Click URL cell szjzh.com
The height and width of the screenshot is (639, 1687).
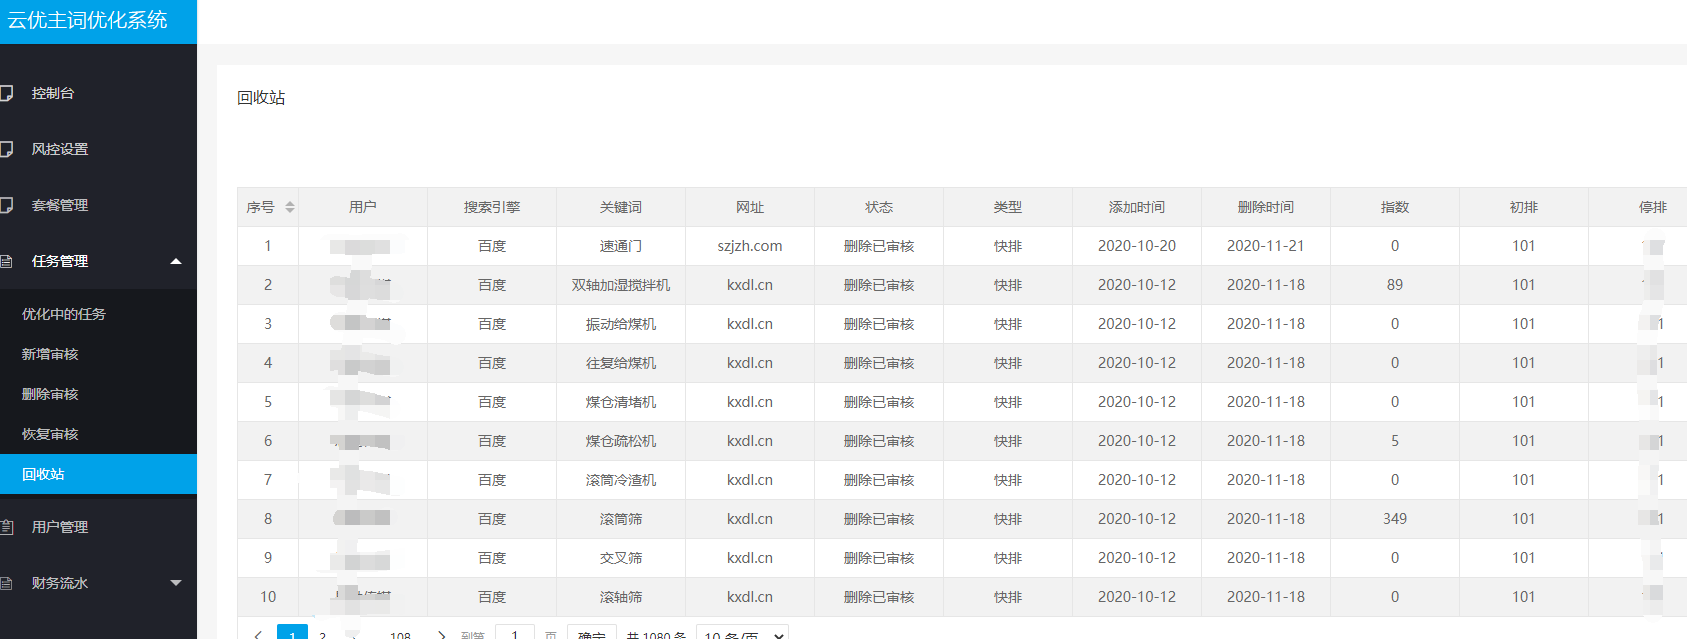pyautogui.click(x=750, y=246)
